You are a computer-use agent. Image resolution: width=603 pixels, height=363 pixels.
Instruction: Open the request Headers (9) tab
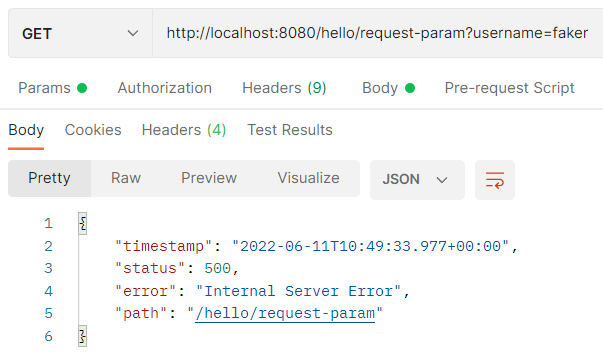(284, 88)
